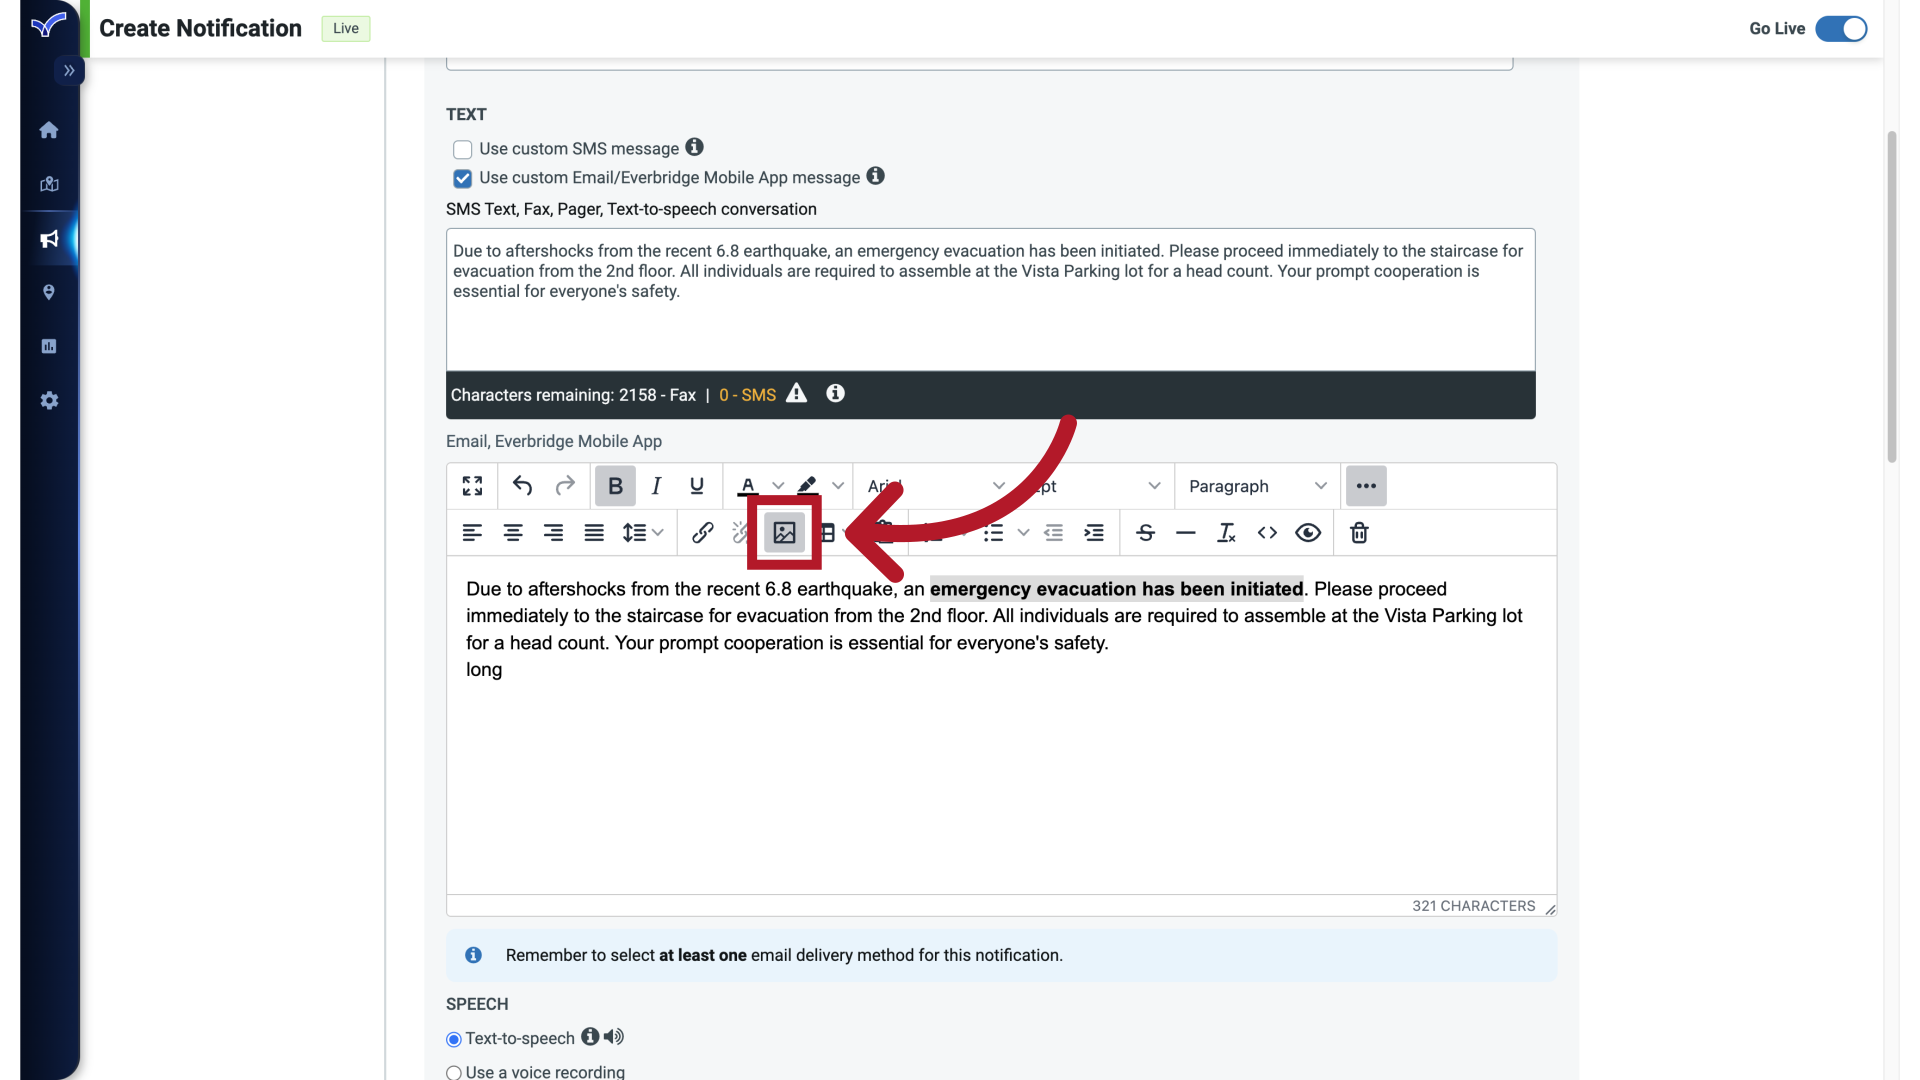1920x1080 pixels.
Task: Toggle bold formatting
Action: tap(615, 486)
